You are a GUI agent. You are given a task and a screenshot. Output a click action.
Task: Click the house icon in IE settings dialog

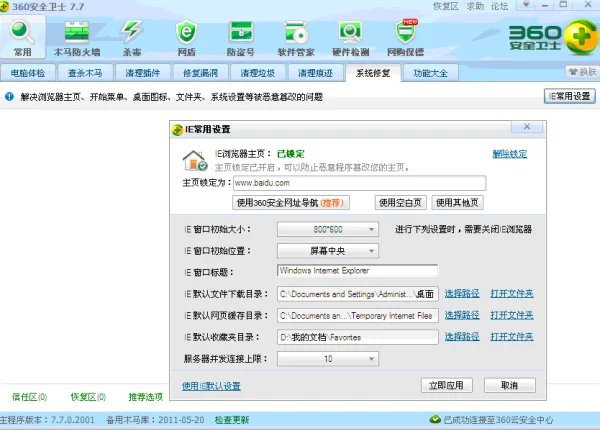click(x=194, y=160)
